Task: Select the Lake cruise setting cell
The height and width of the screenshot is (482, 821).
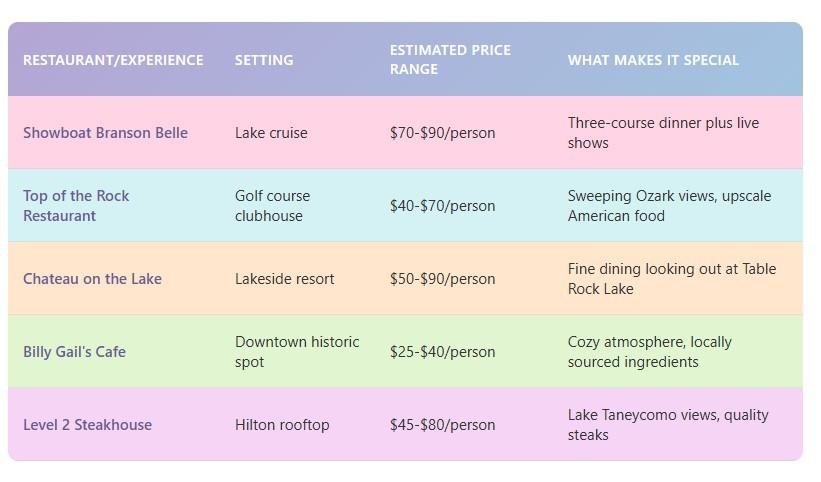Action: (271, 133)
